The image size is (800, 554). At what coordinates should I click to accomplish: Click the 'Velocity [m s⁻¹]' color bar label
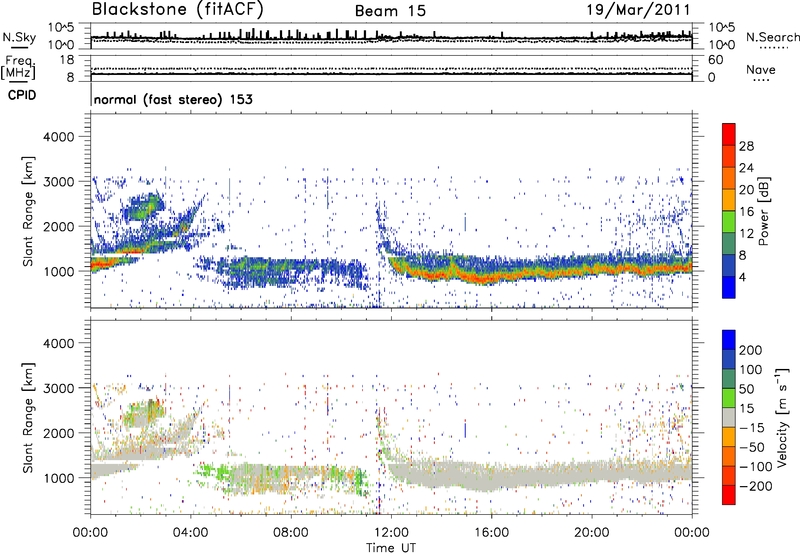point(782,417)
